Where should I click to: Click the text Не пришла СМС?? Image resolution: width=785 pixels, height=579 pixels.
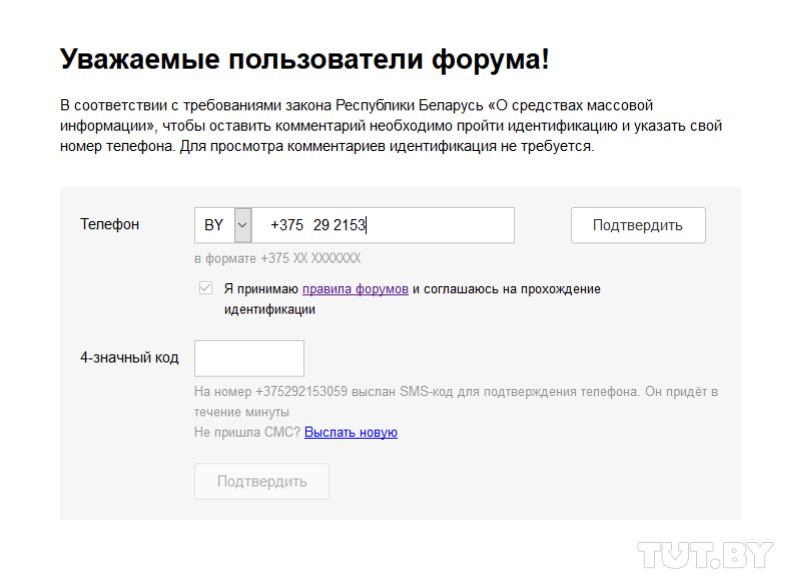(x=247, y=432)
